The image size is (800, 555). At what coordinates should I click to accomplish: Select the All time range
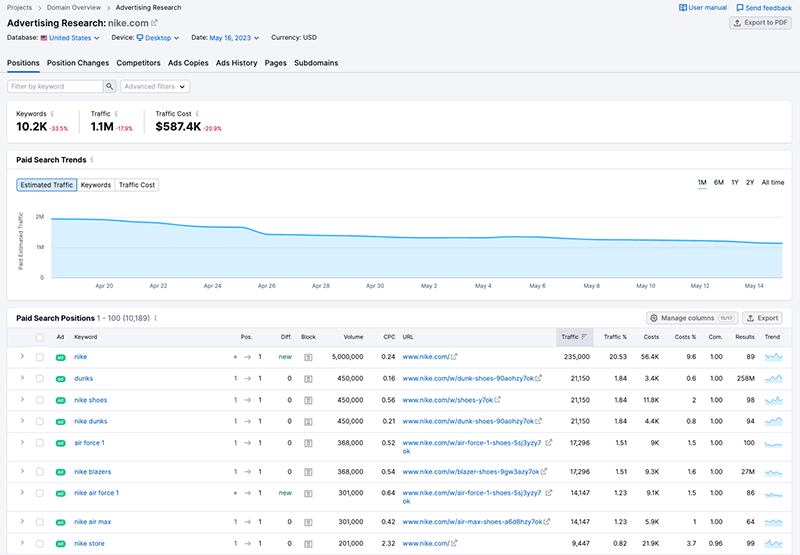pyautogui.click(x=772, y=183)
